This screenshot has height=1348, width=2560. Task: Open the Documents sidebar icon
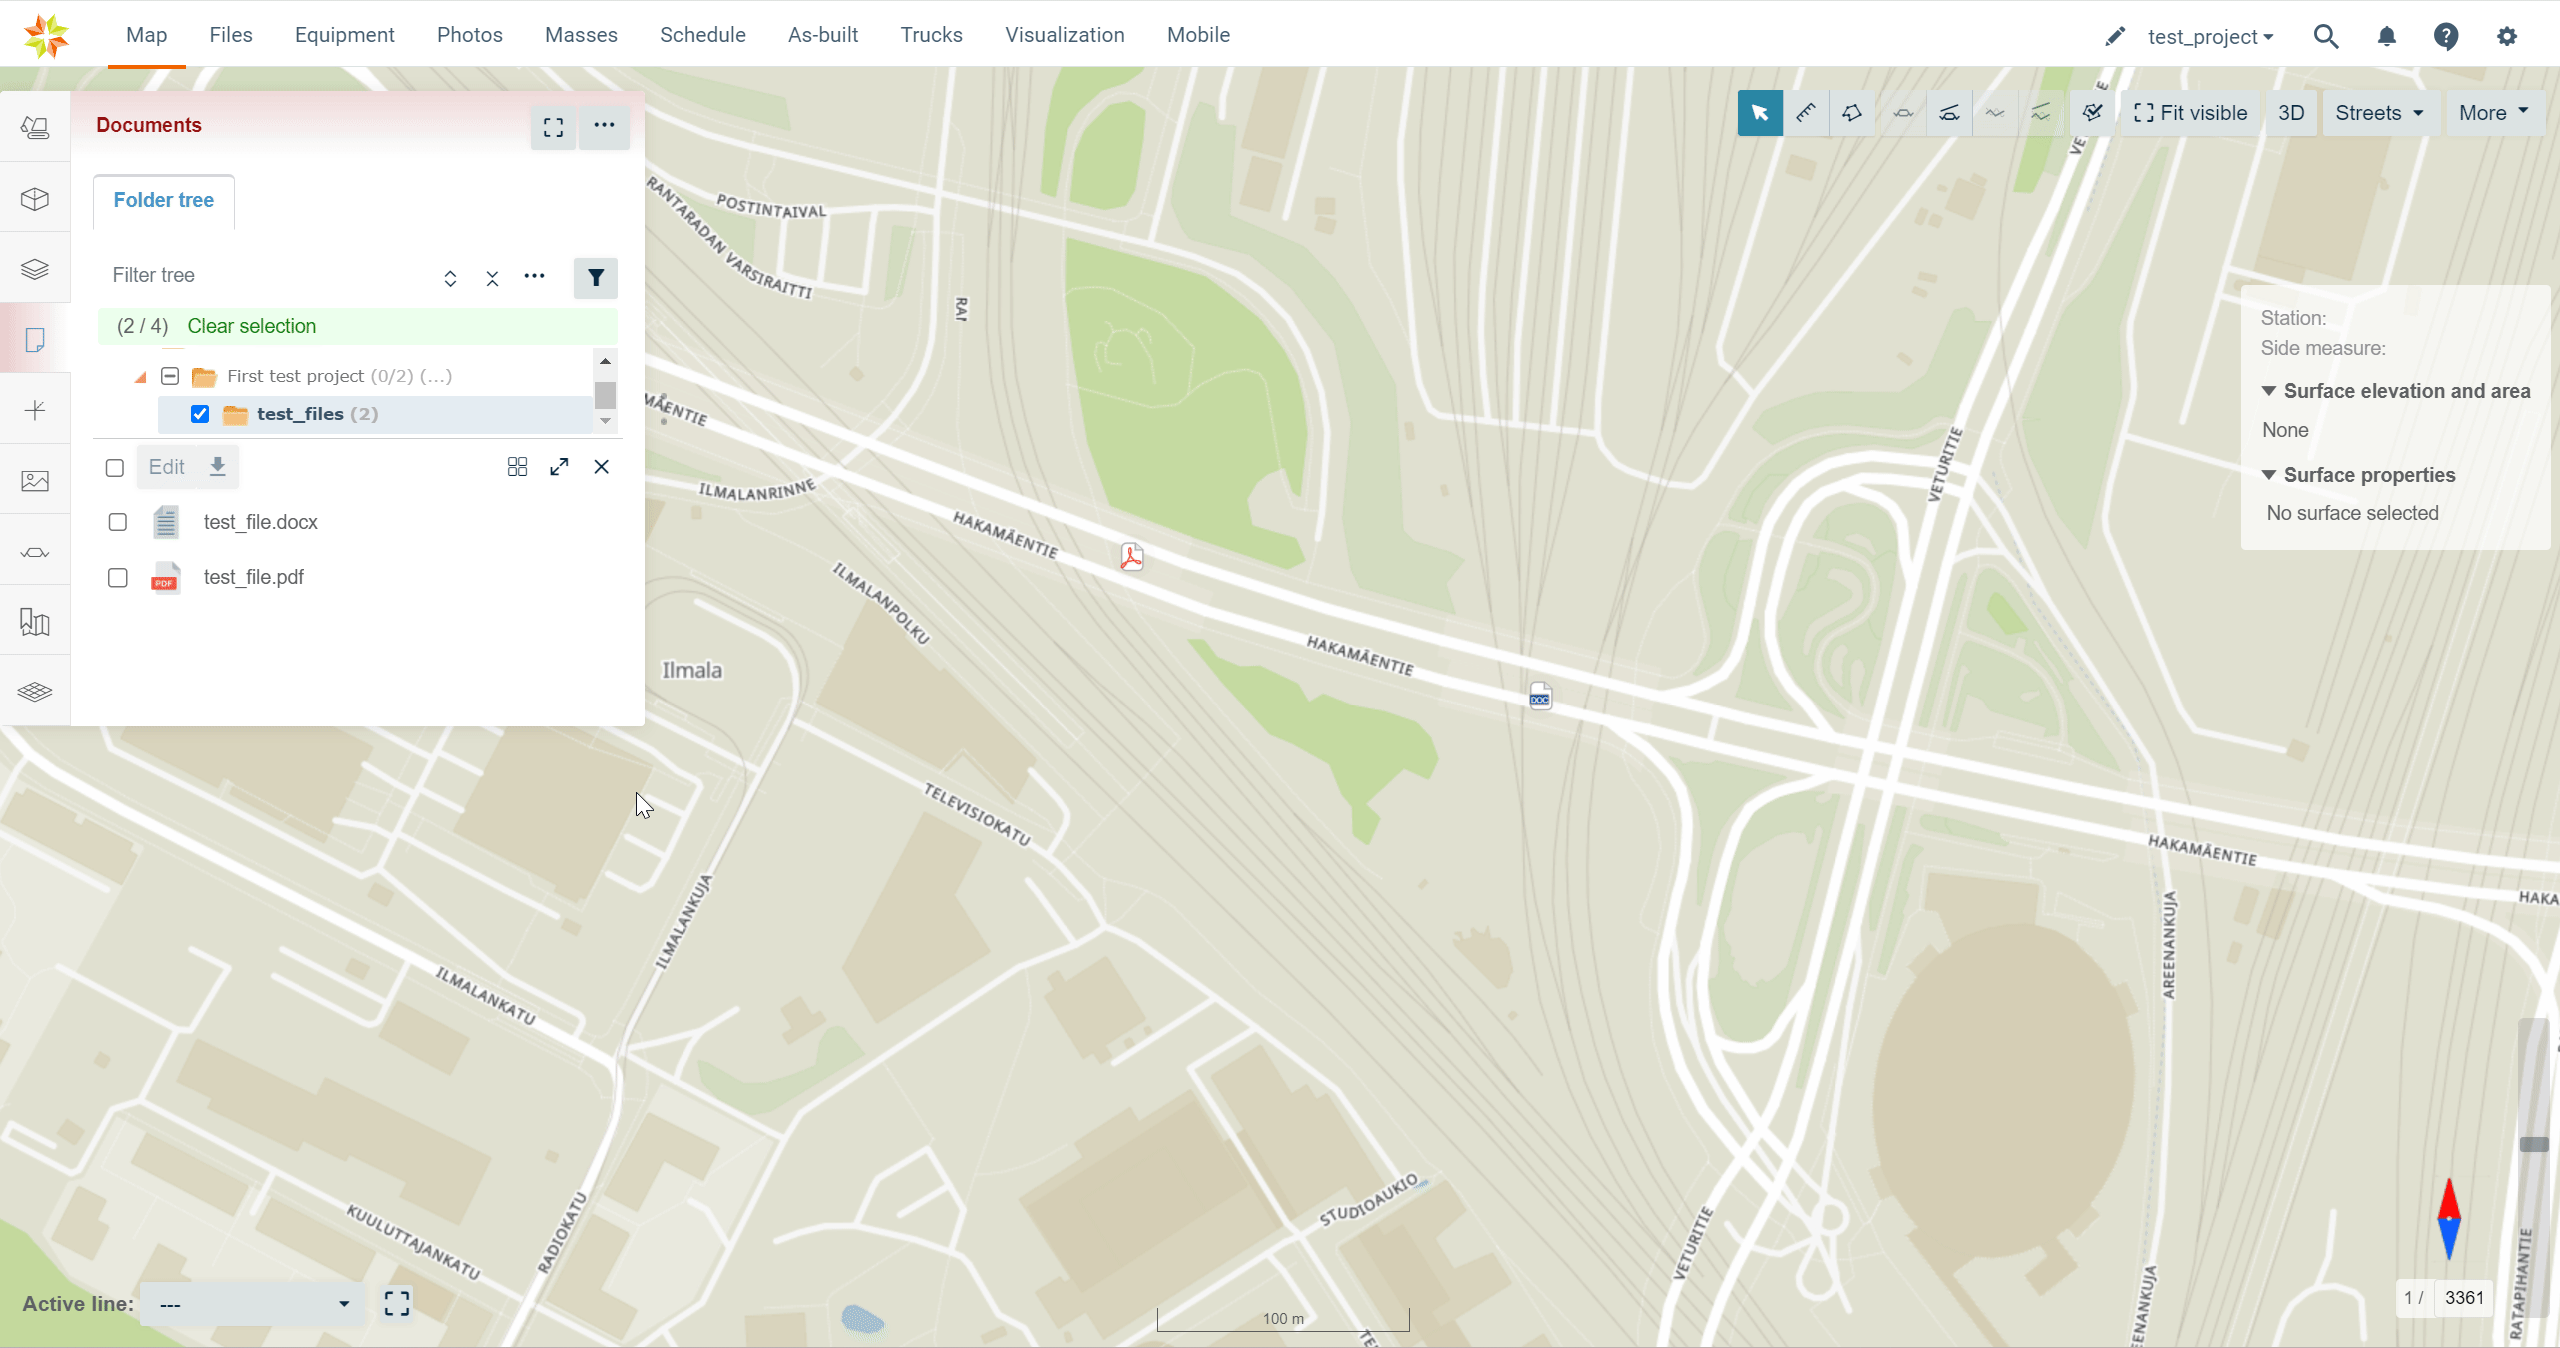point(35,340)
